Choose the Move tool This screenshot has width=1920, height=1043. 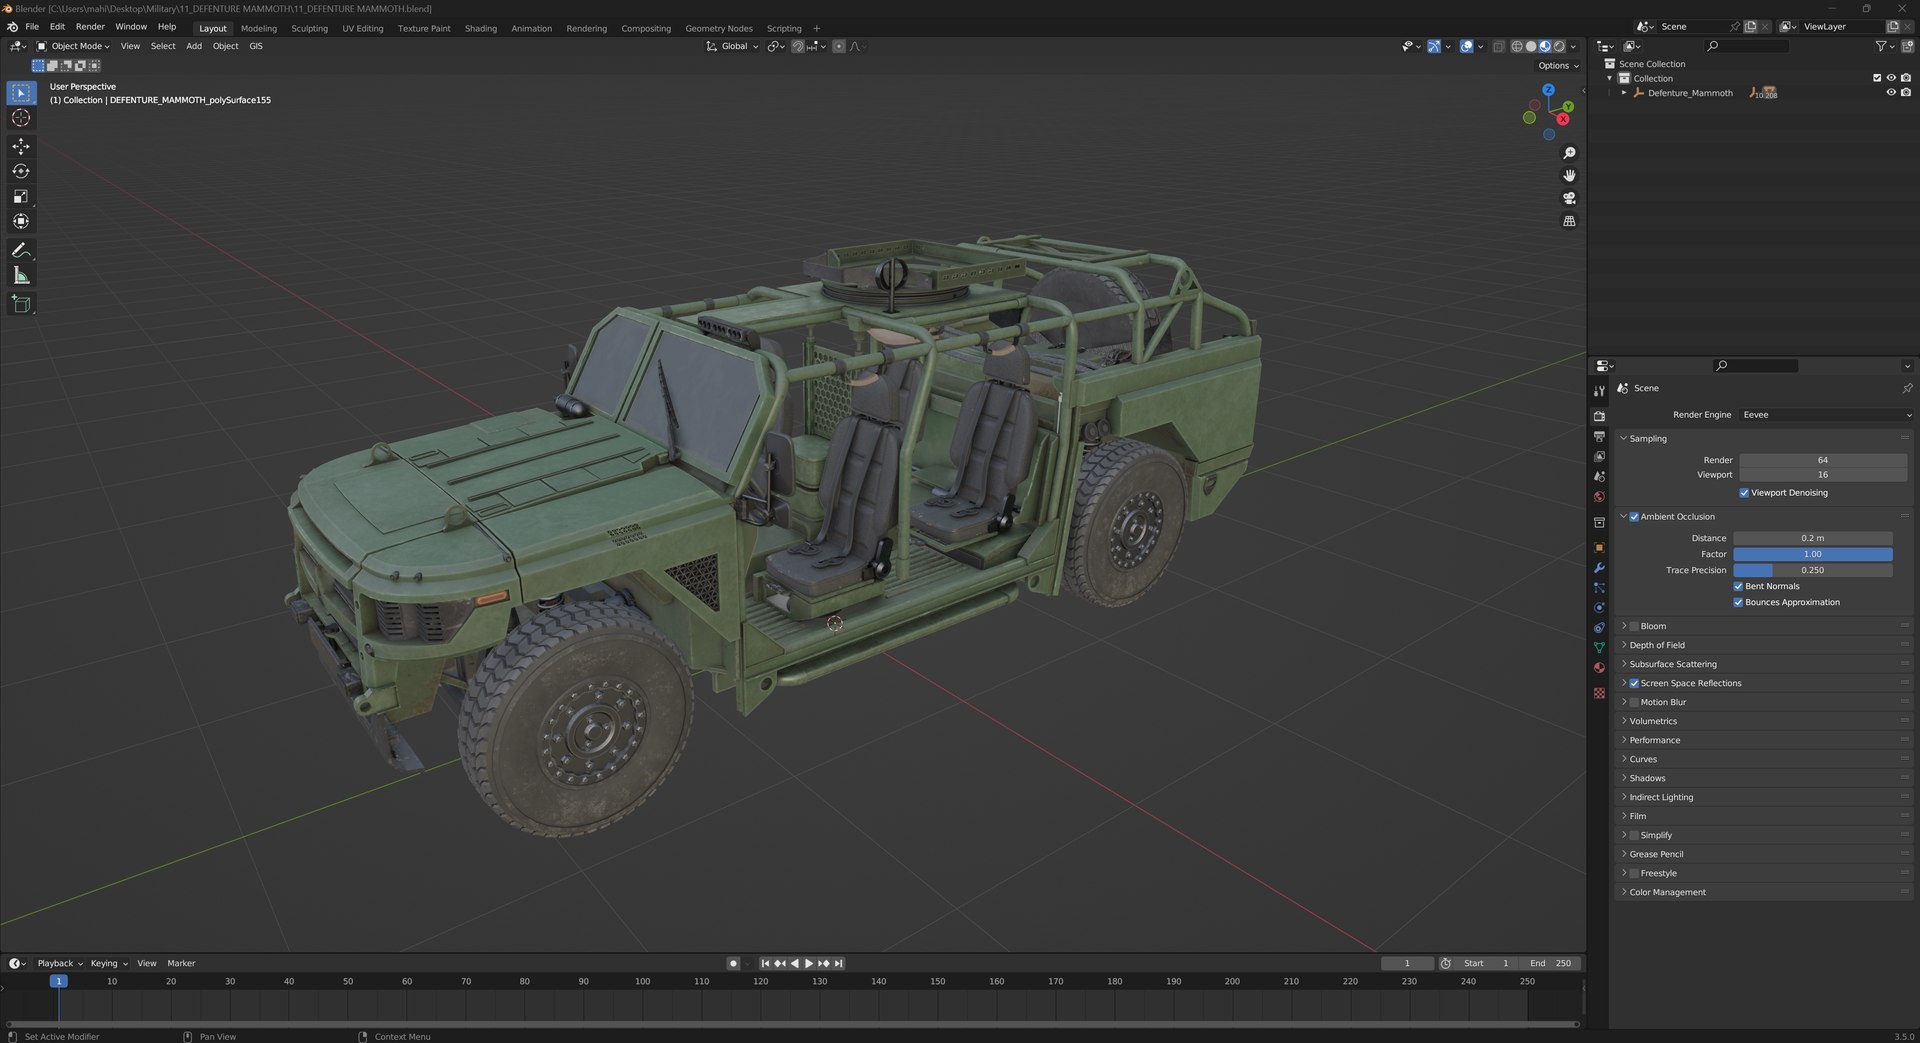(21, 146)
